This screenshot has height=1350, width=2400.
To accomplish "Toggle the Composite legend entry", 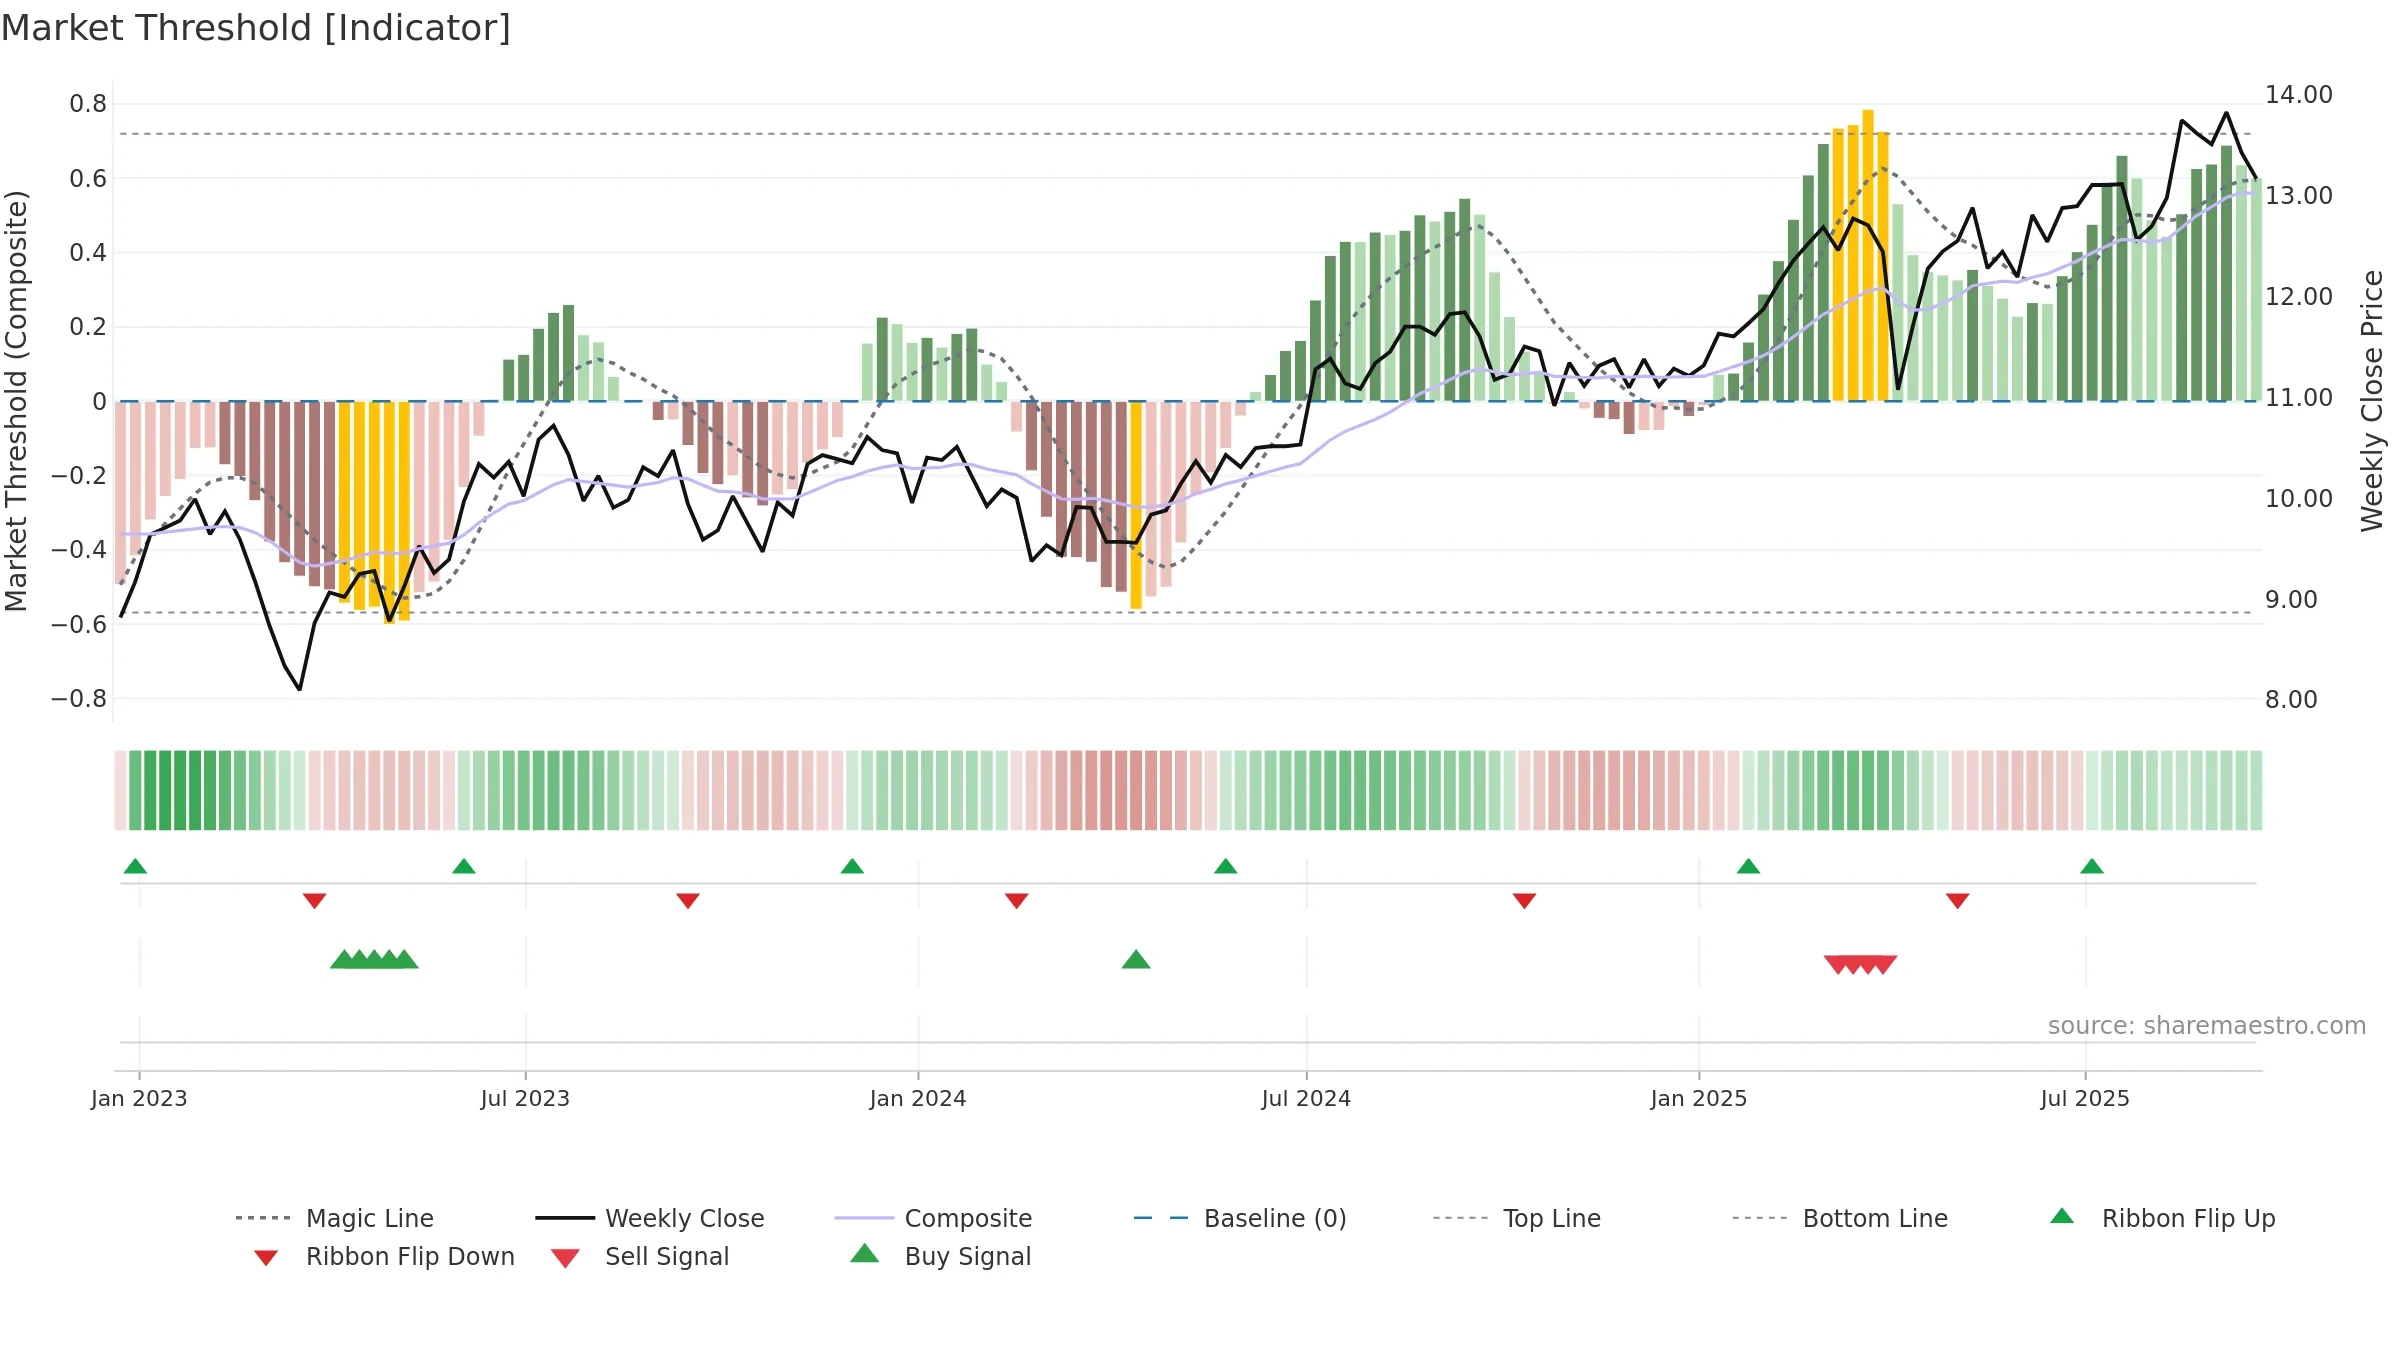I will [x=933, y=1218].
